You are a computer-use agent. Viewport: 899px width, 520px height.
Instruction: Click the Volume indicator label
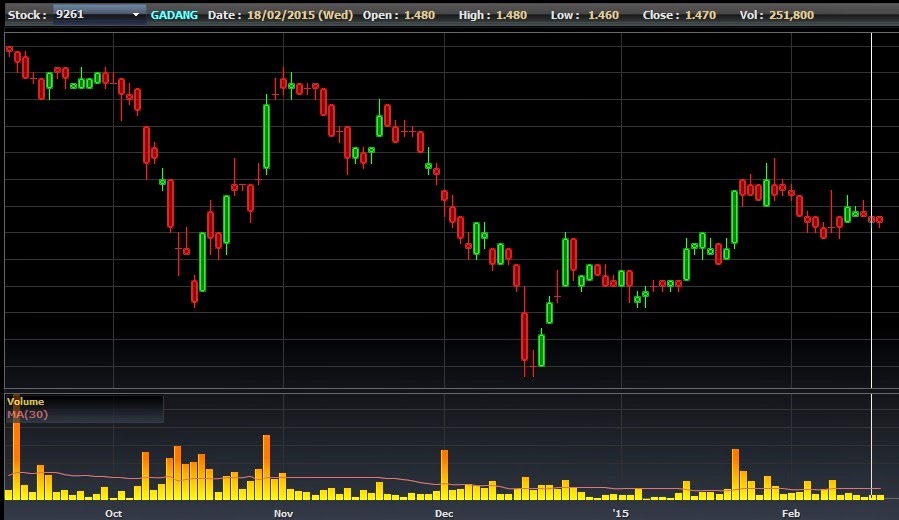(25, 402)
